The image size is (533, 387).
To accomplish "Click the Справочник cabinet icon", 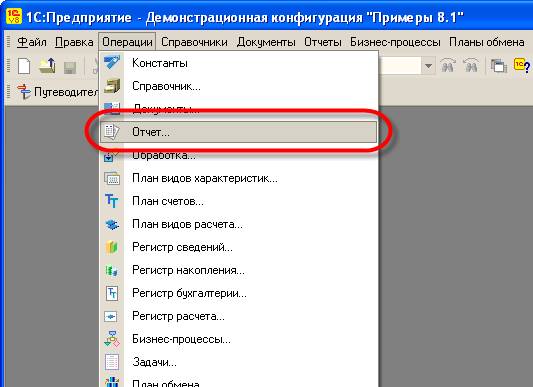I will pos(112,86).
